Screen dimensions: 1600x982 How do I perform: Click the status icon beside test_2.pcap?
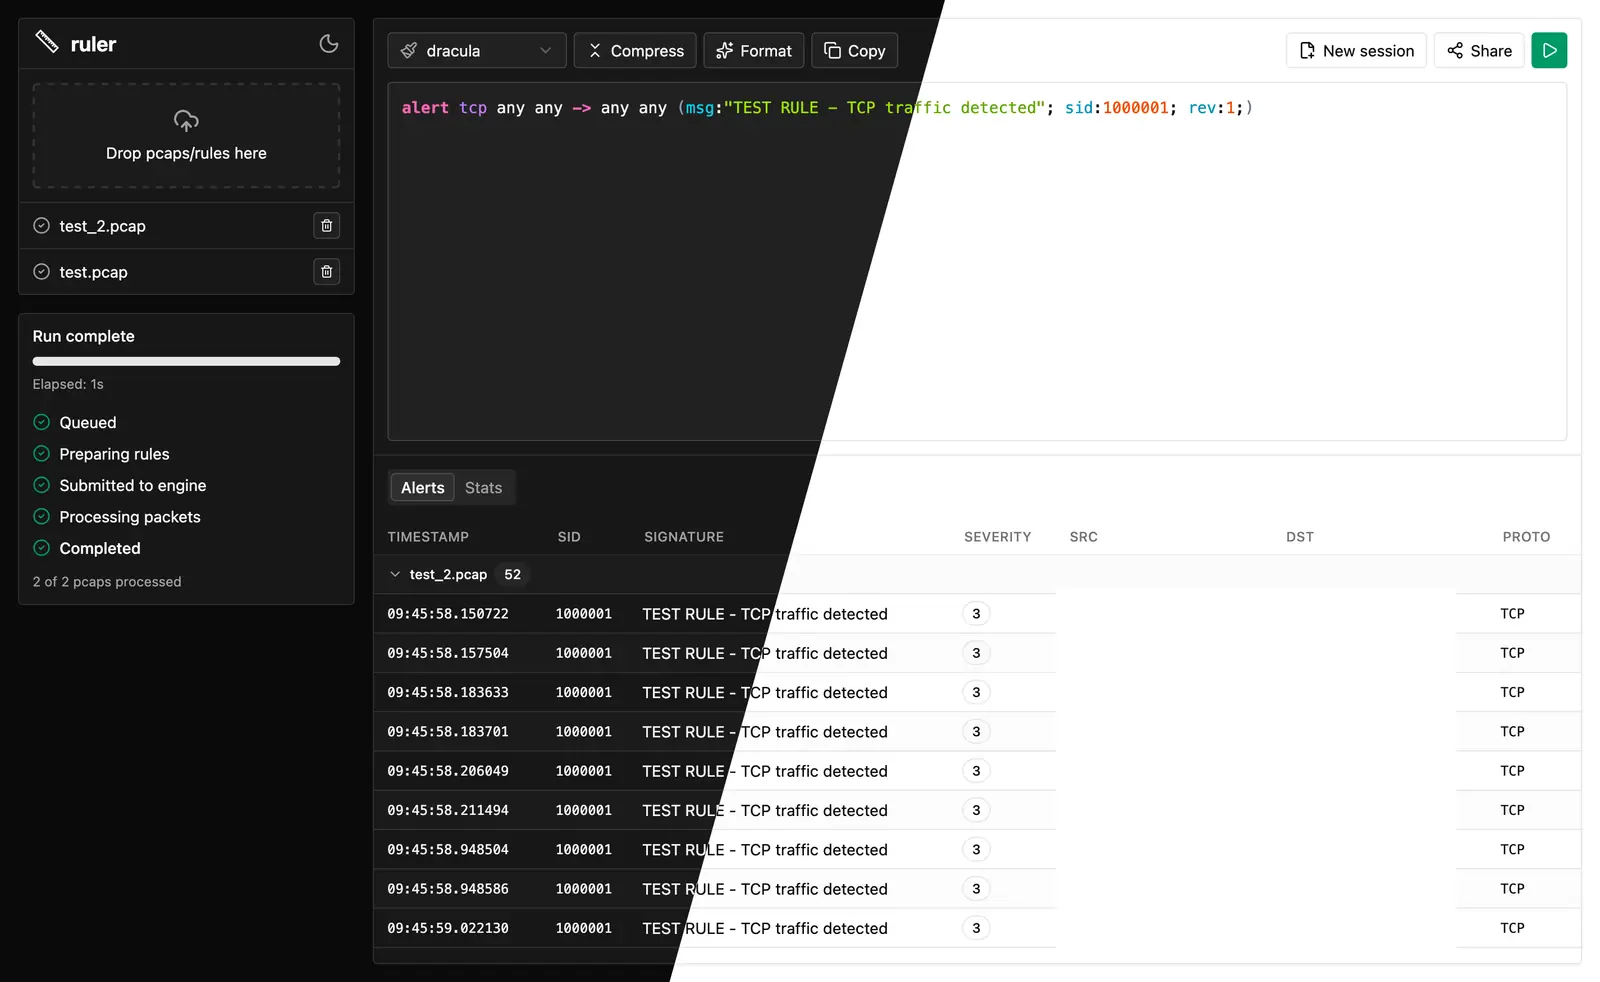click(x=41, y=226)
